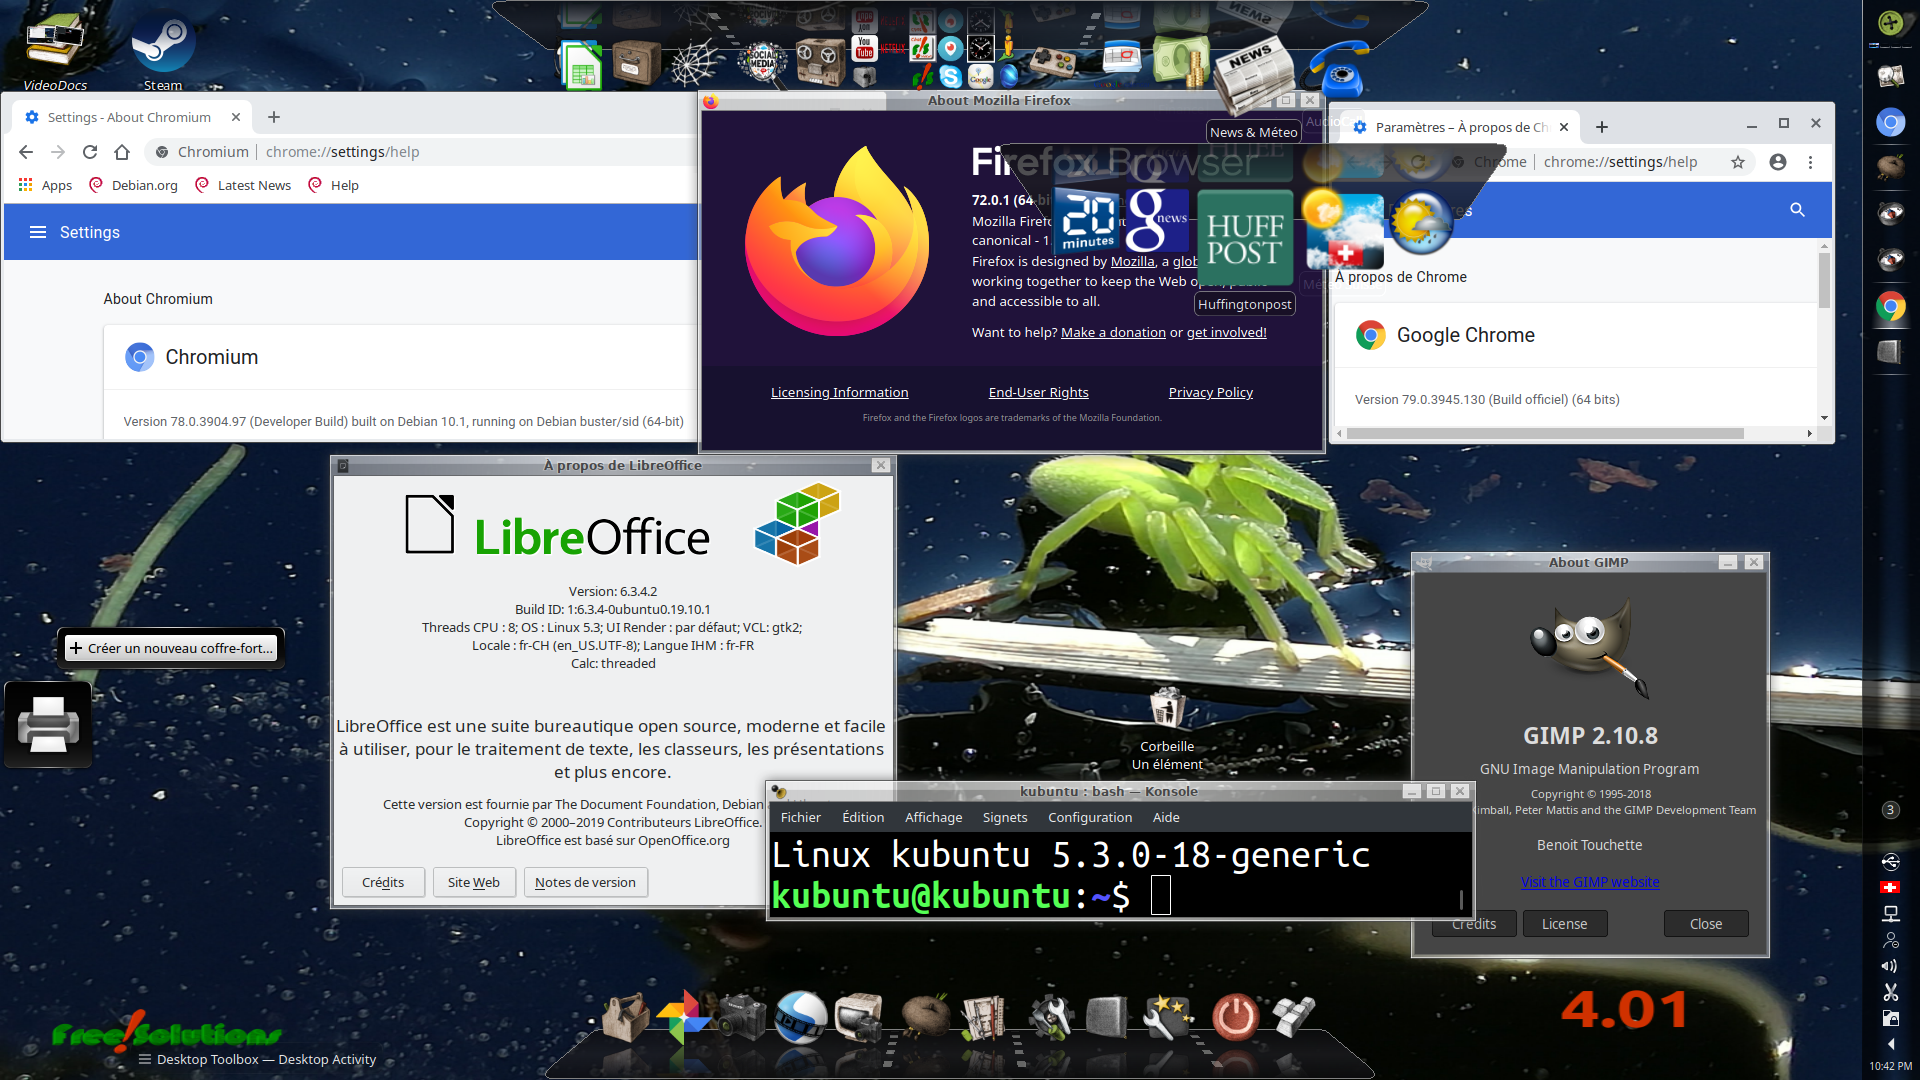
Task: Open Debian.org bookmark in Chromium
Action: (x=134, y=185)
